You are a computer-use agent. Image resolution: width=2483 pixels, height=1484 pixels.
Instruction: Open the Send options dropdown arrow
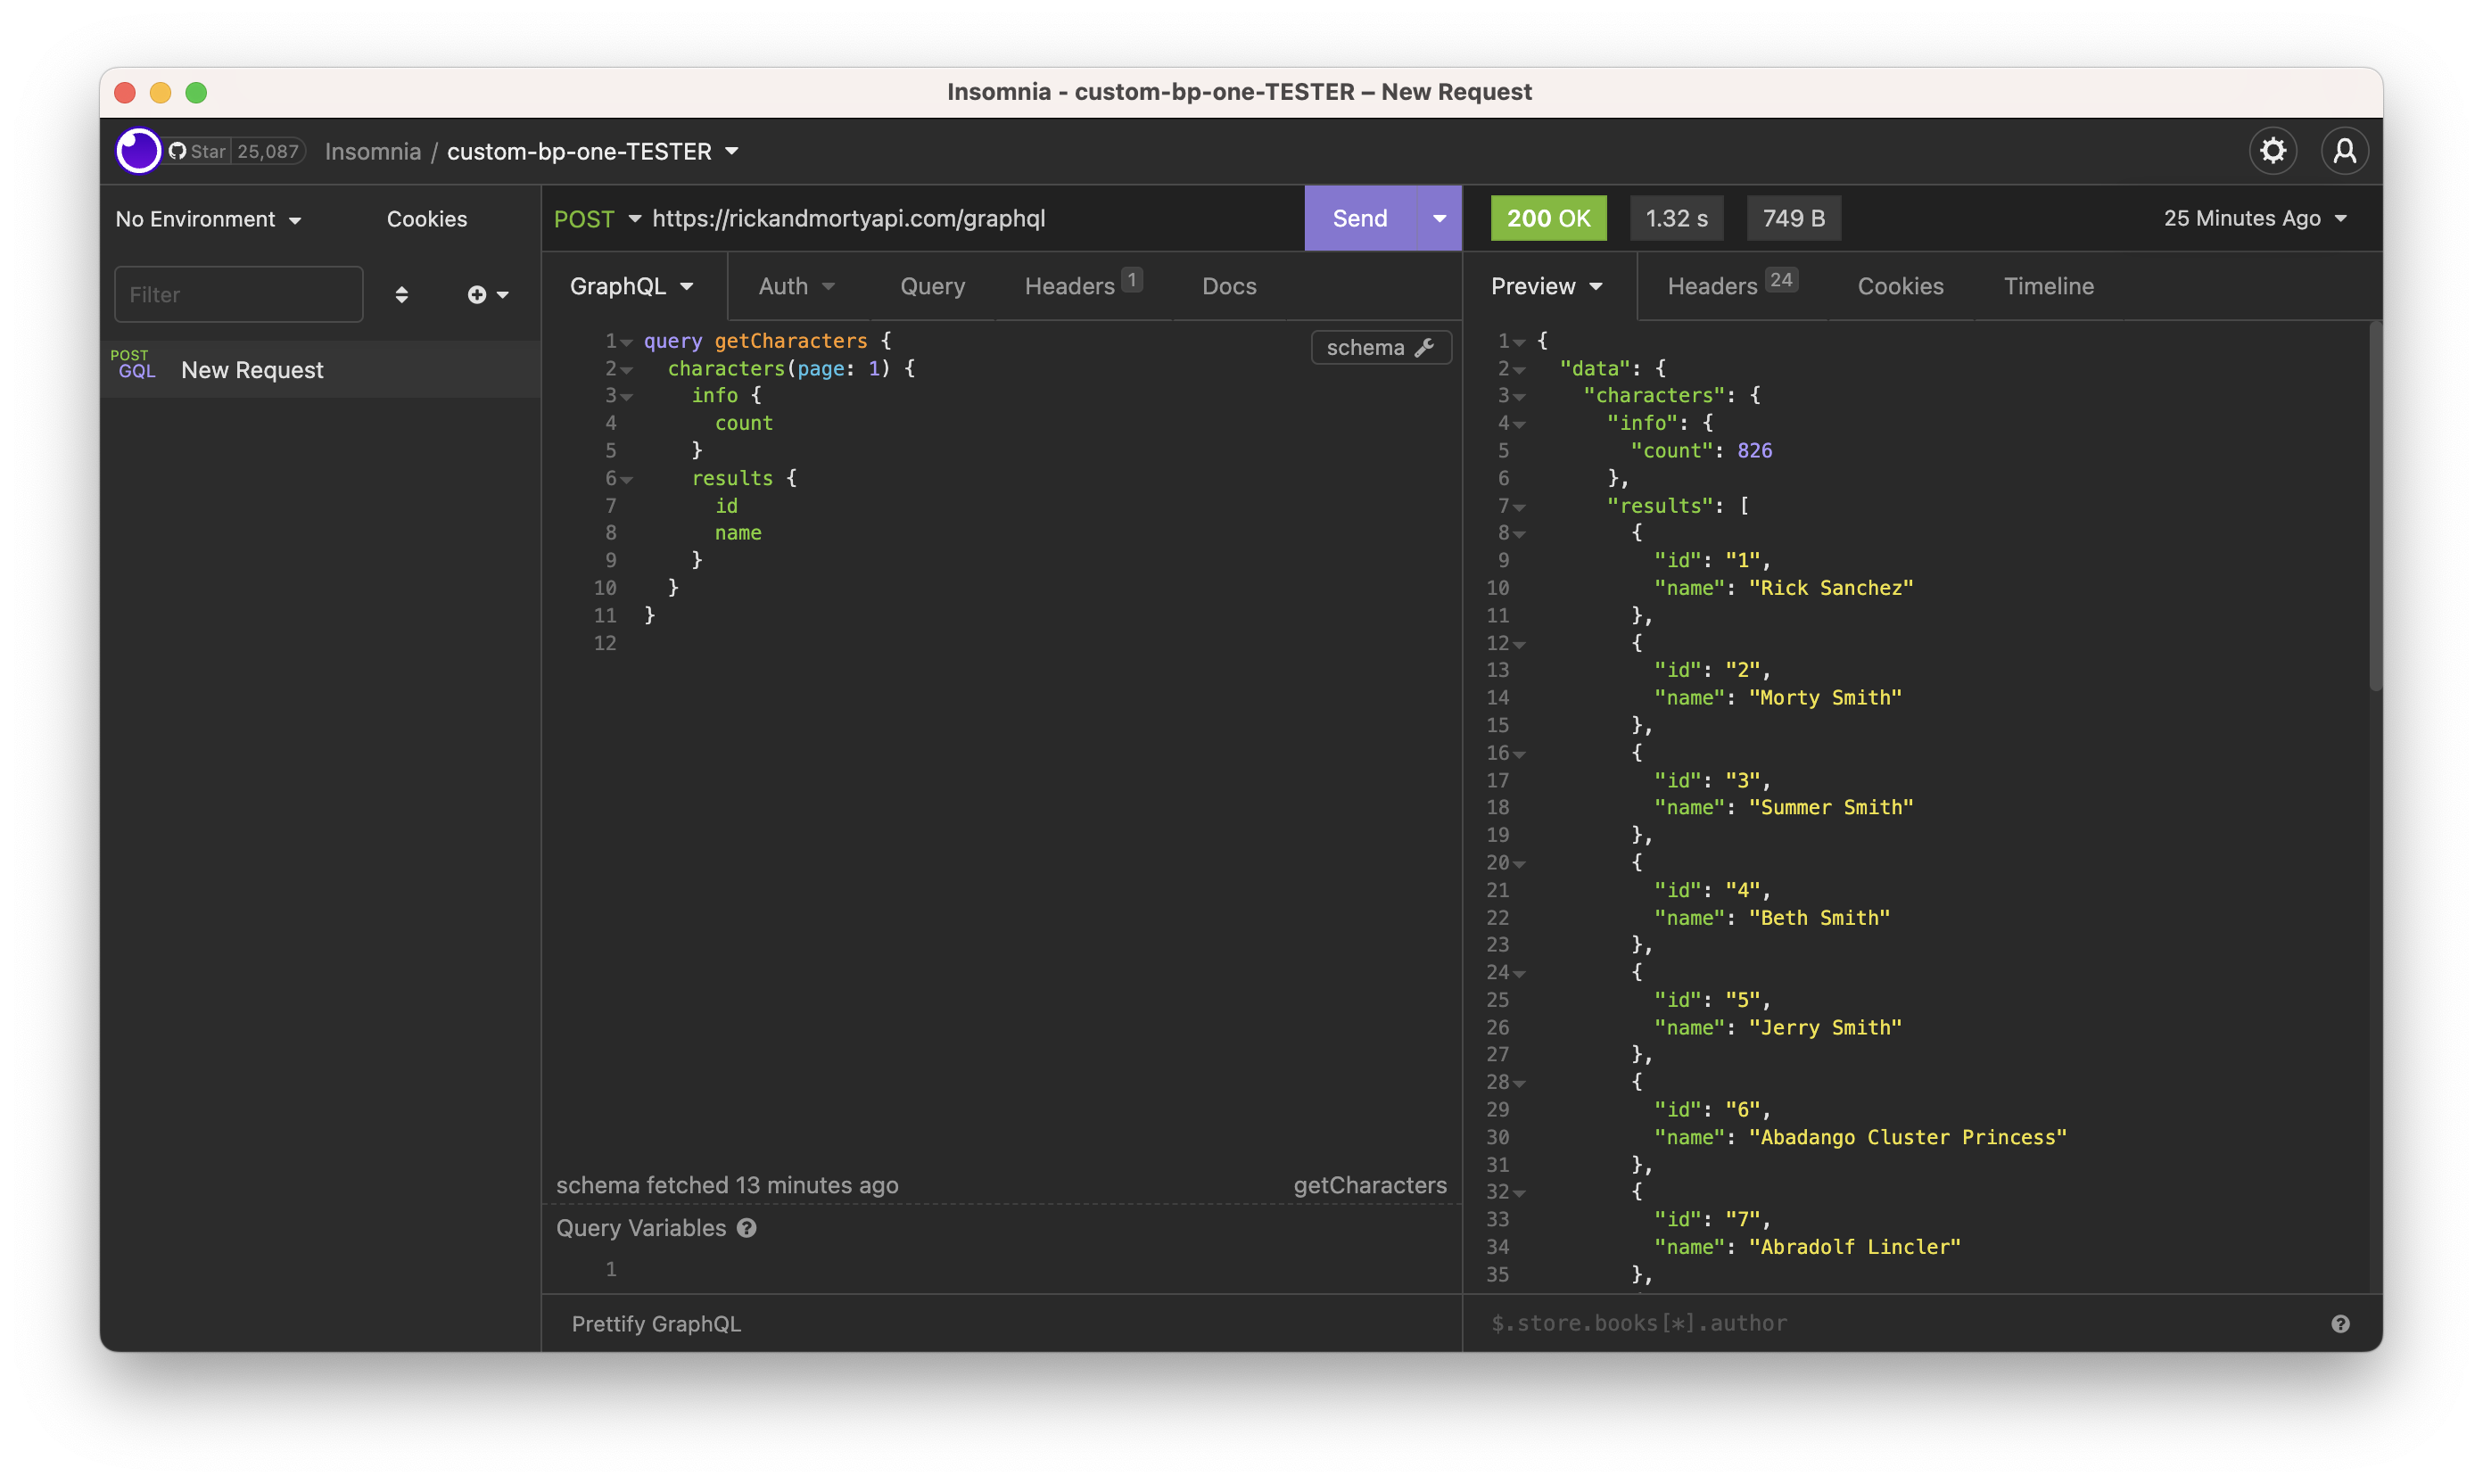pyautogui.click(x=1439, y=218)
